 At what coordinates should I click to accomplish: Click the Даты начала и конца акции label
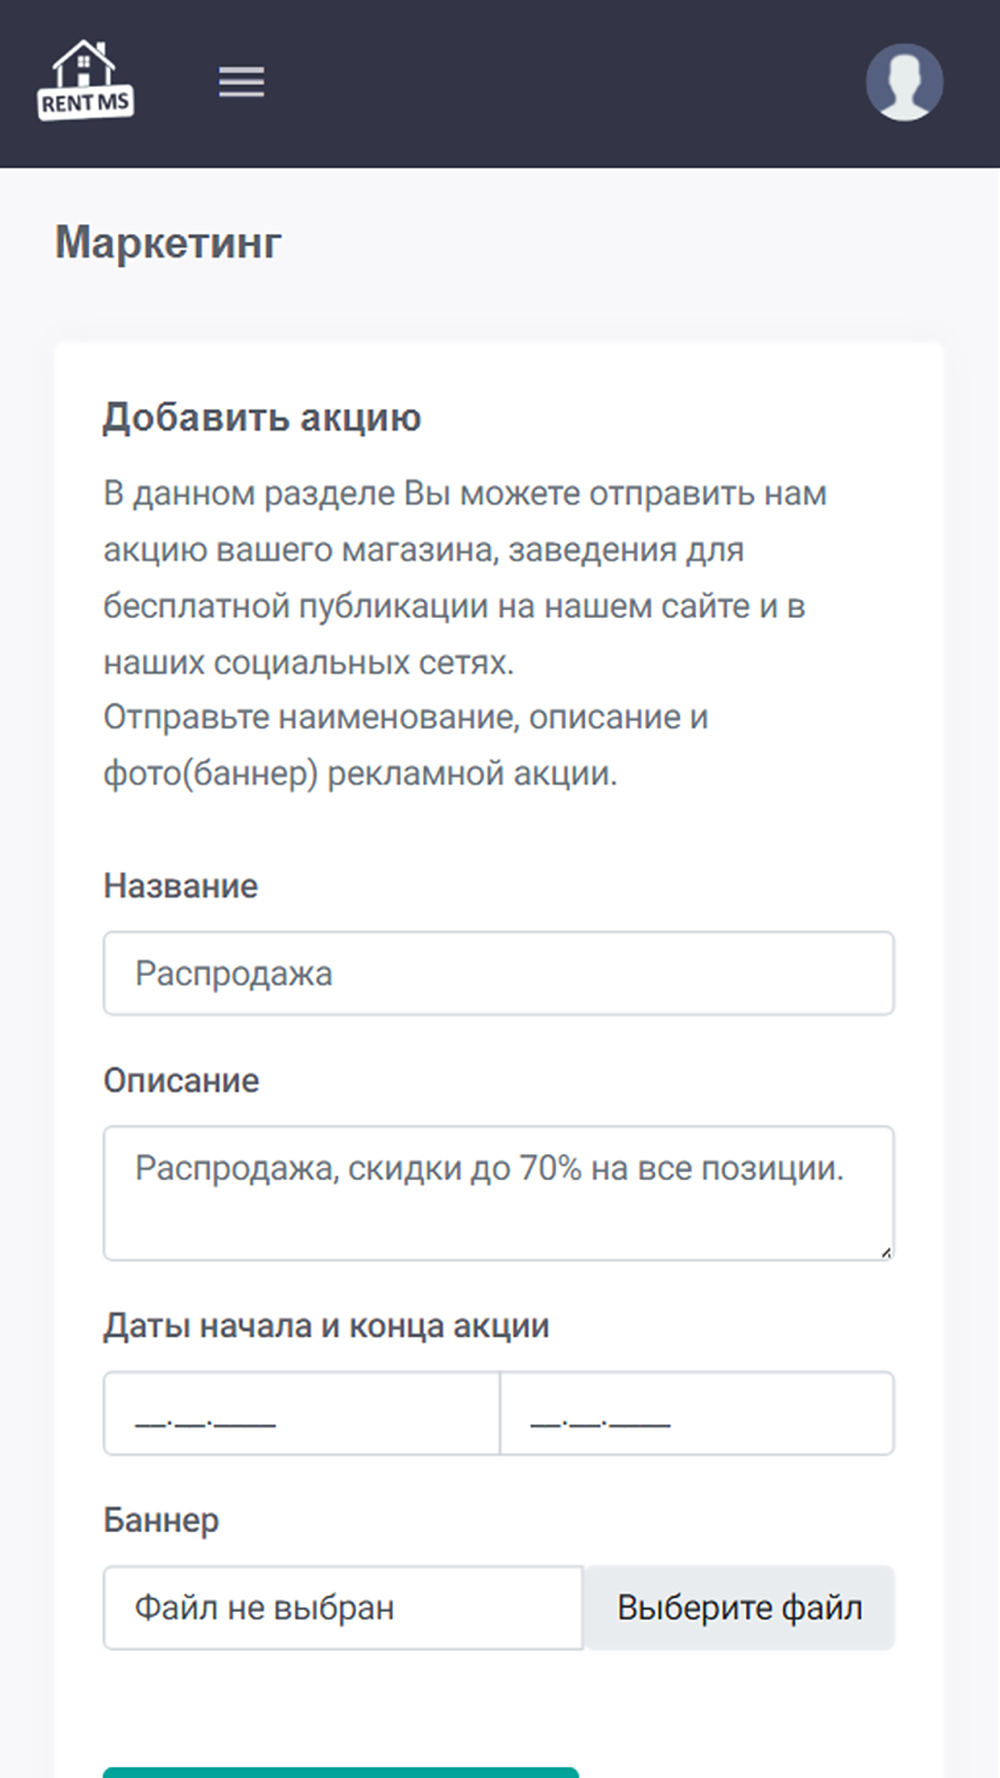pos(327,1326)
